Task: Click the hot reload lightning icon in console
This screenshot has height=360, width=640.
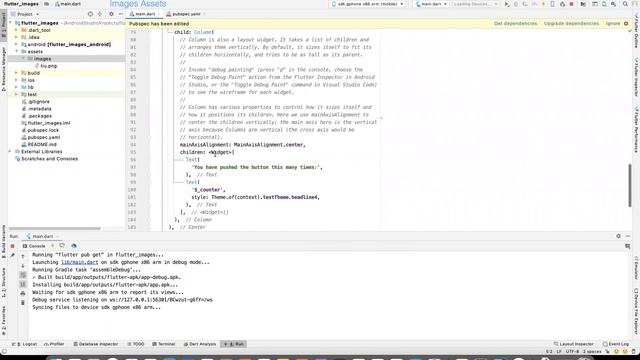Action: [53, 246]
